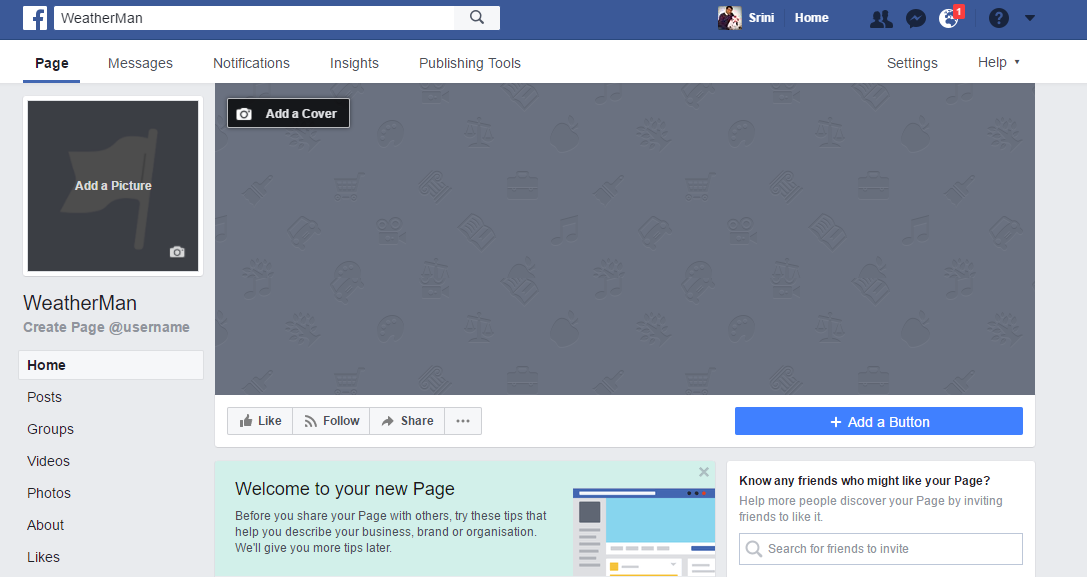The image size is (1087, 577).
Task: Click Search for friends to invite field
Action: click(x=881, y=549)
